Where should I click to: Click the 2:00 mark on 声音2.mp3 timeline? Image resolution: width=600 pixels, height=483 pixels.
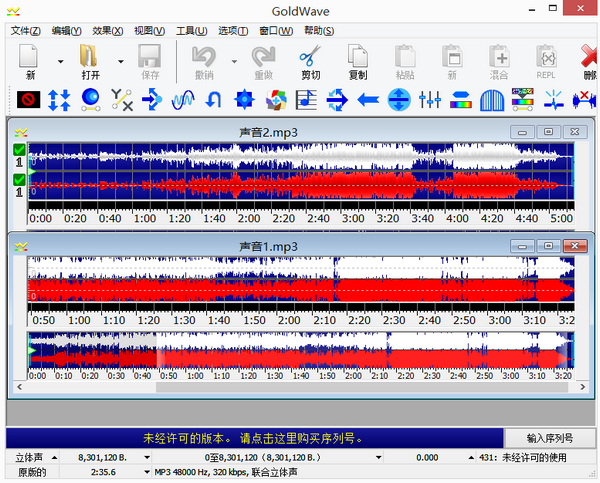247,218
